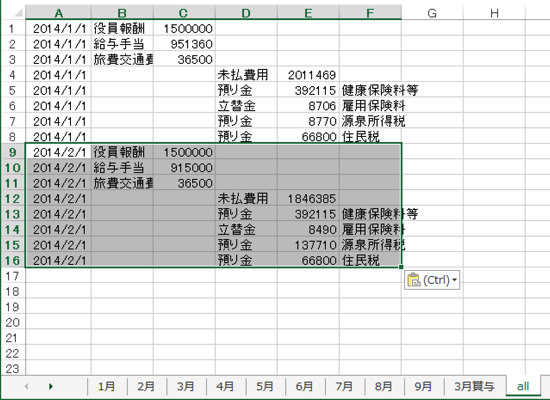Select column H header
Image resolution: width=550 pixels, height=400 pixels.
[x=494, y=13]
